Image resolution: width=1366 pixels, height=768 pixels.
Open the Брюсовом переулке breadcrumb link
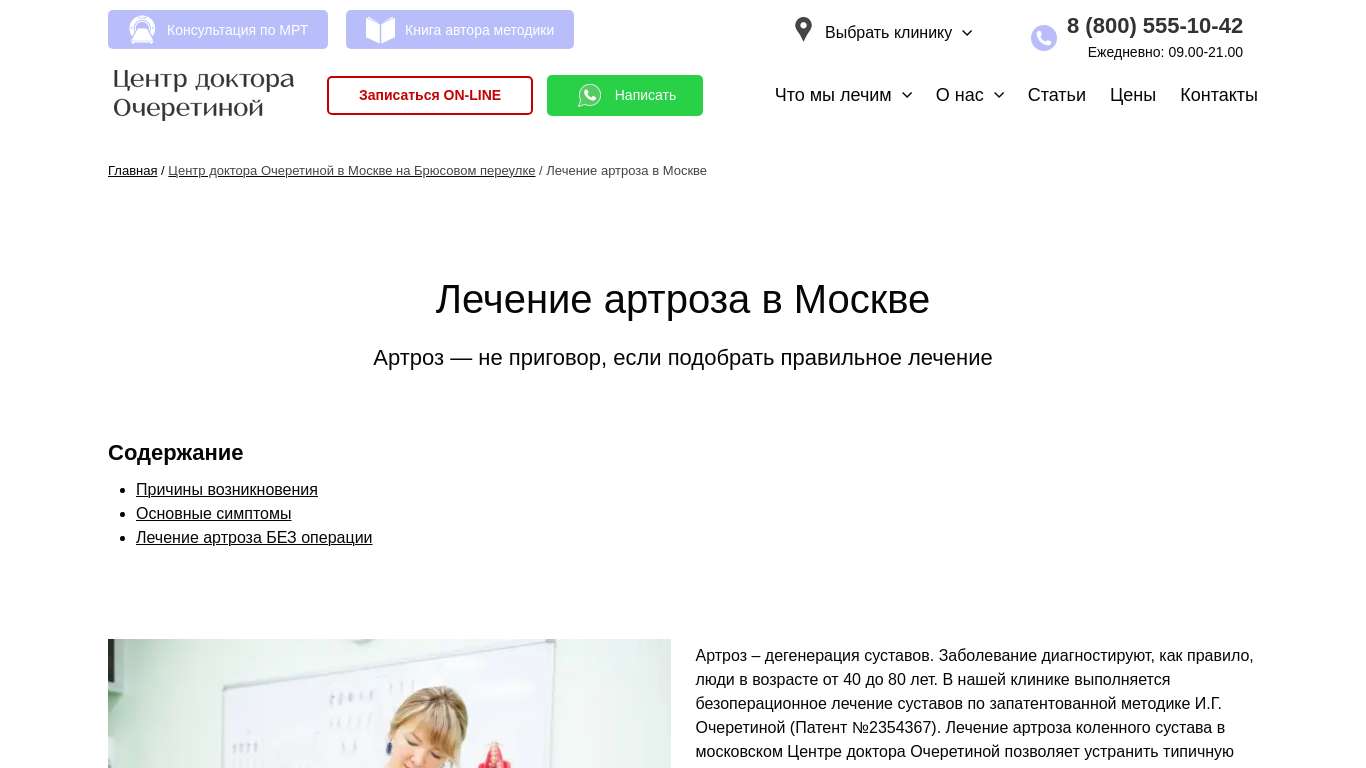351,171
